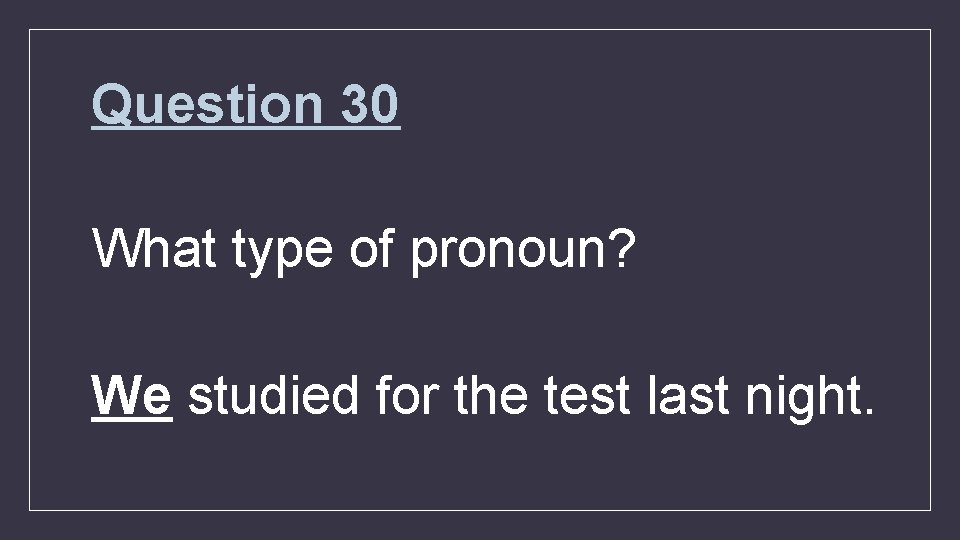Screen dimensions: 960x540
Task: Click the word "the" before "test"
Action: point(490,395)
